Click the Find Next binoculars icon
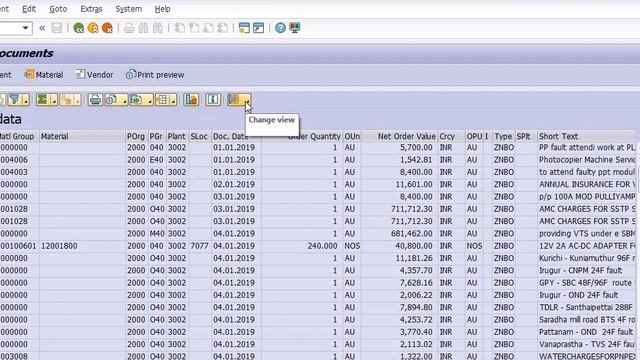The height and width of the screenshot is (360, 640). pos(158,28)
